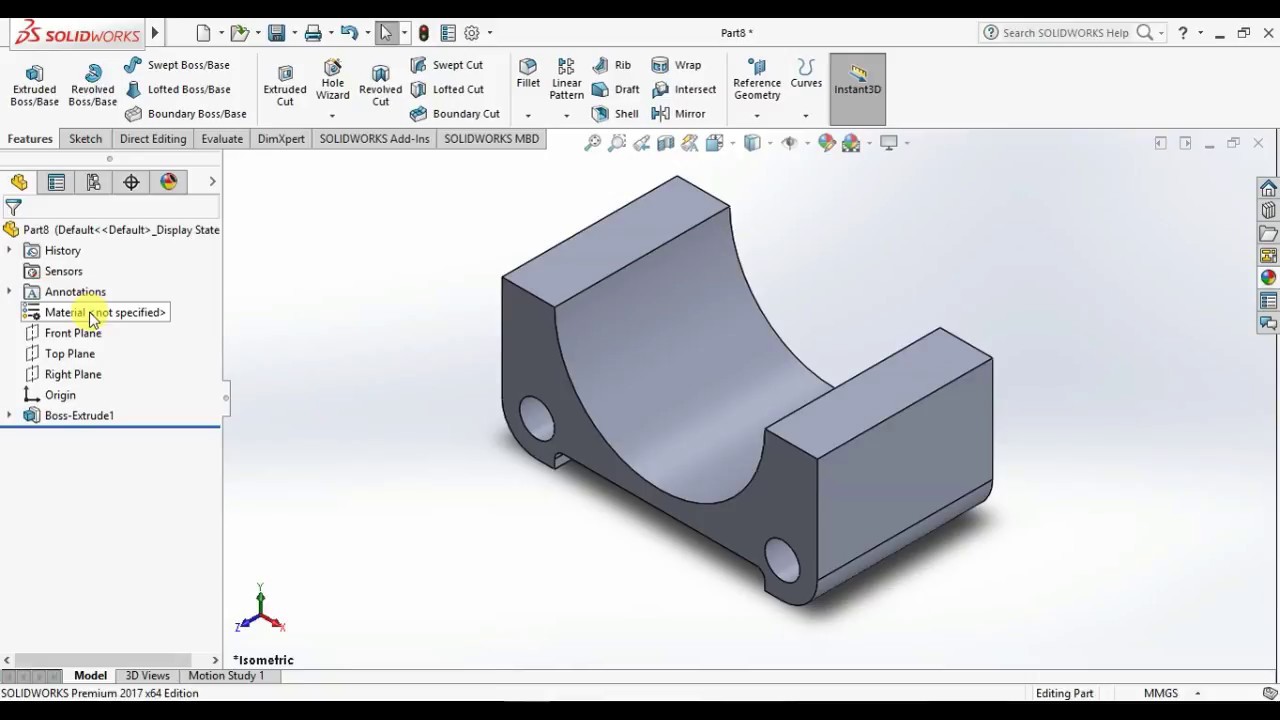Select the Swept Boss/Base command
1280x720 pixels.
177,65
